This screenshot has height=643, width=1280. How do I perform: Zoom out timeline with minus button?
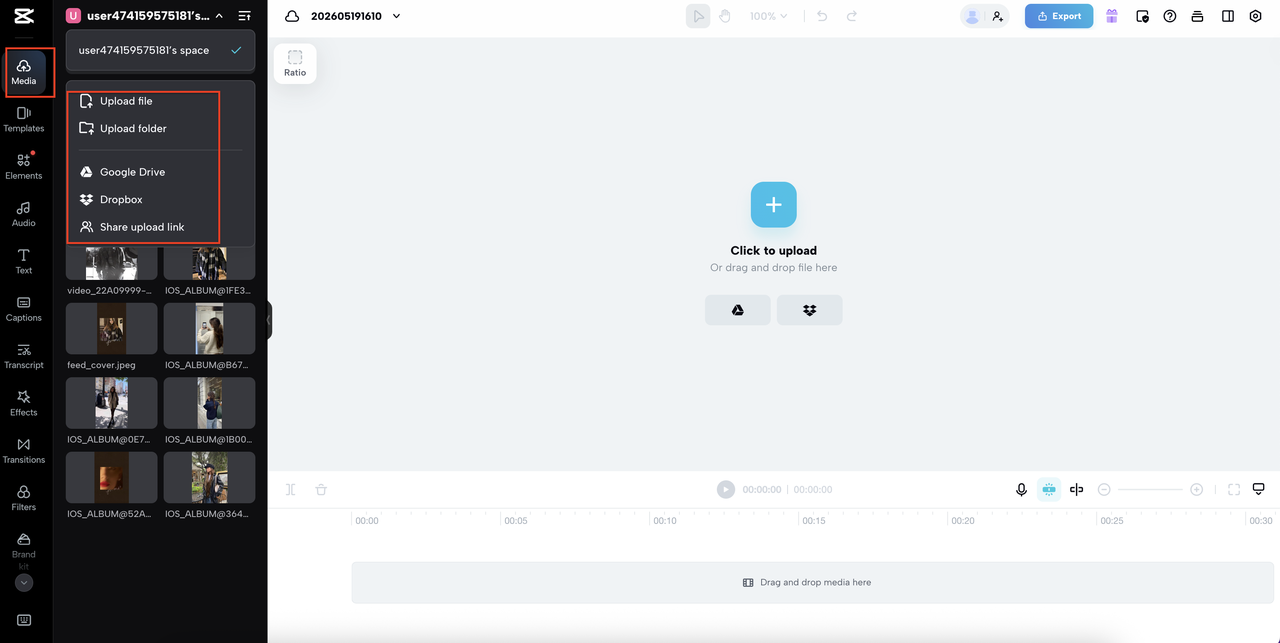coord(1104,490)
